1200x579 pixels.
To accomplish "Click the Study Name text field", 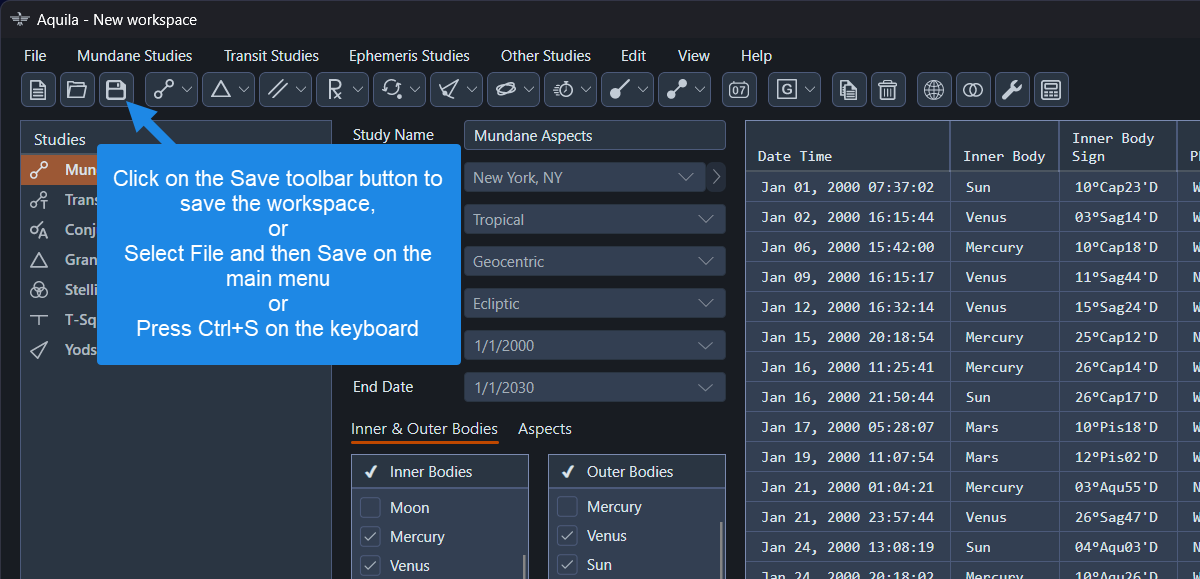I will tap(594, 136).
